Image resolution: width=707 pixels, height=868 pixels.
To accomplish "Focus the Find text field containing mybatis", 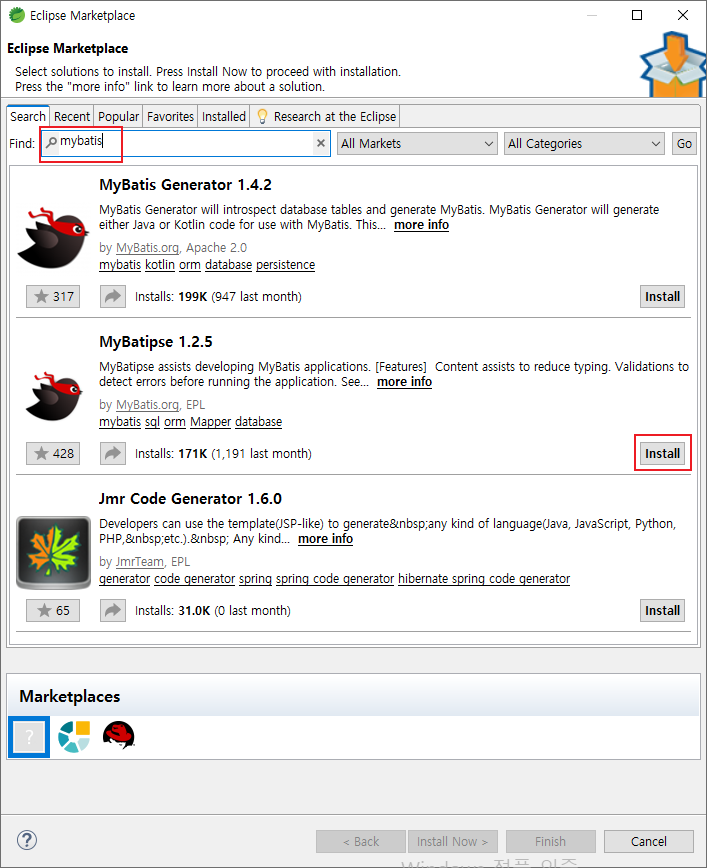I will 185,143.
